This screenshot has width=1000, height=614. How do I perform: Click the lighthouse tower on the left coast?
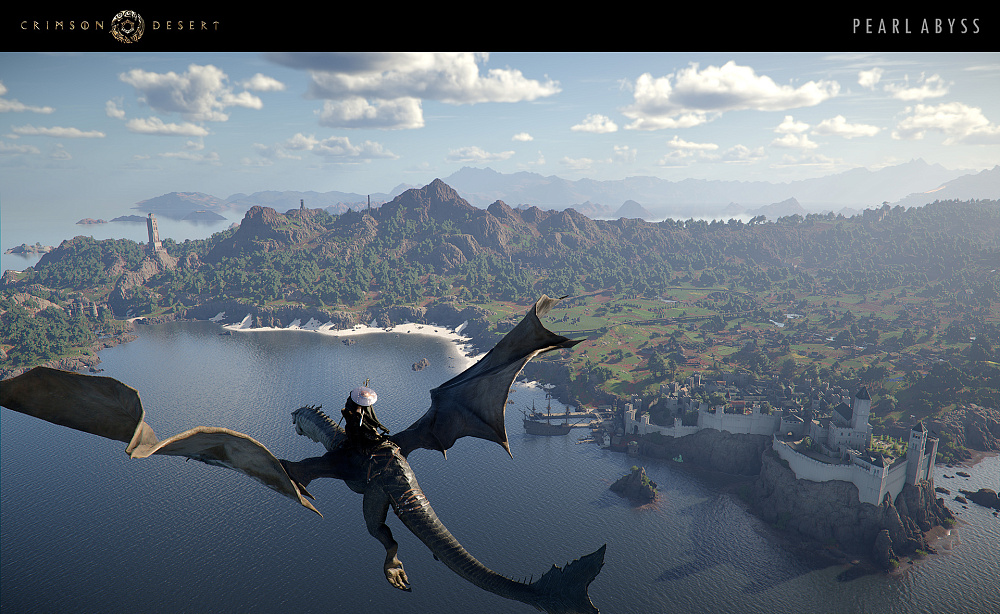pyautogui.click(x=152, y=228)
